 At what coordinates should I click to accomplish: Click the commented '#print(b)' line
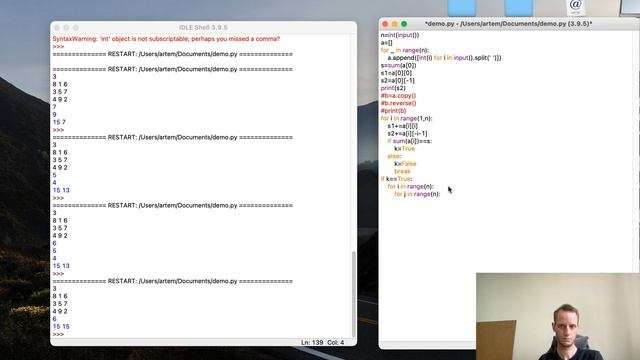(393, 111)
